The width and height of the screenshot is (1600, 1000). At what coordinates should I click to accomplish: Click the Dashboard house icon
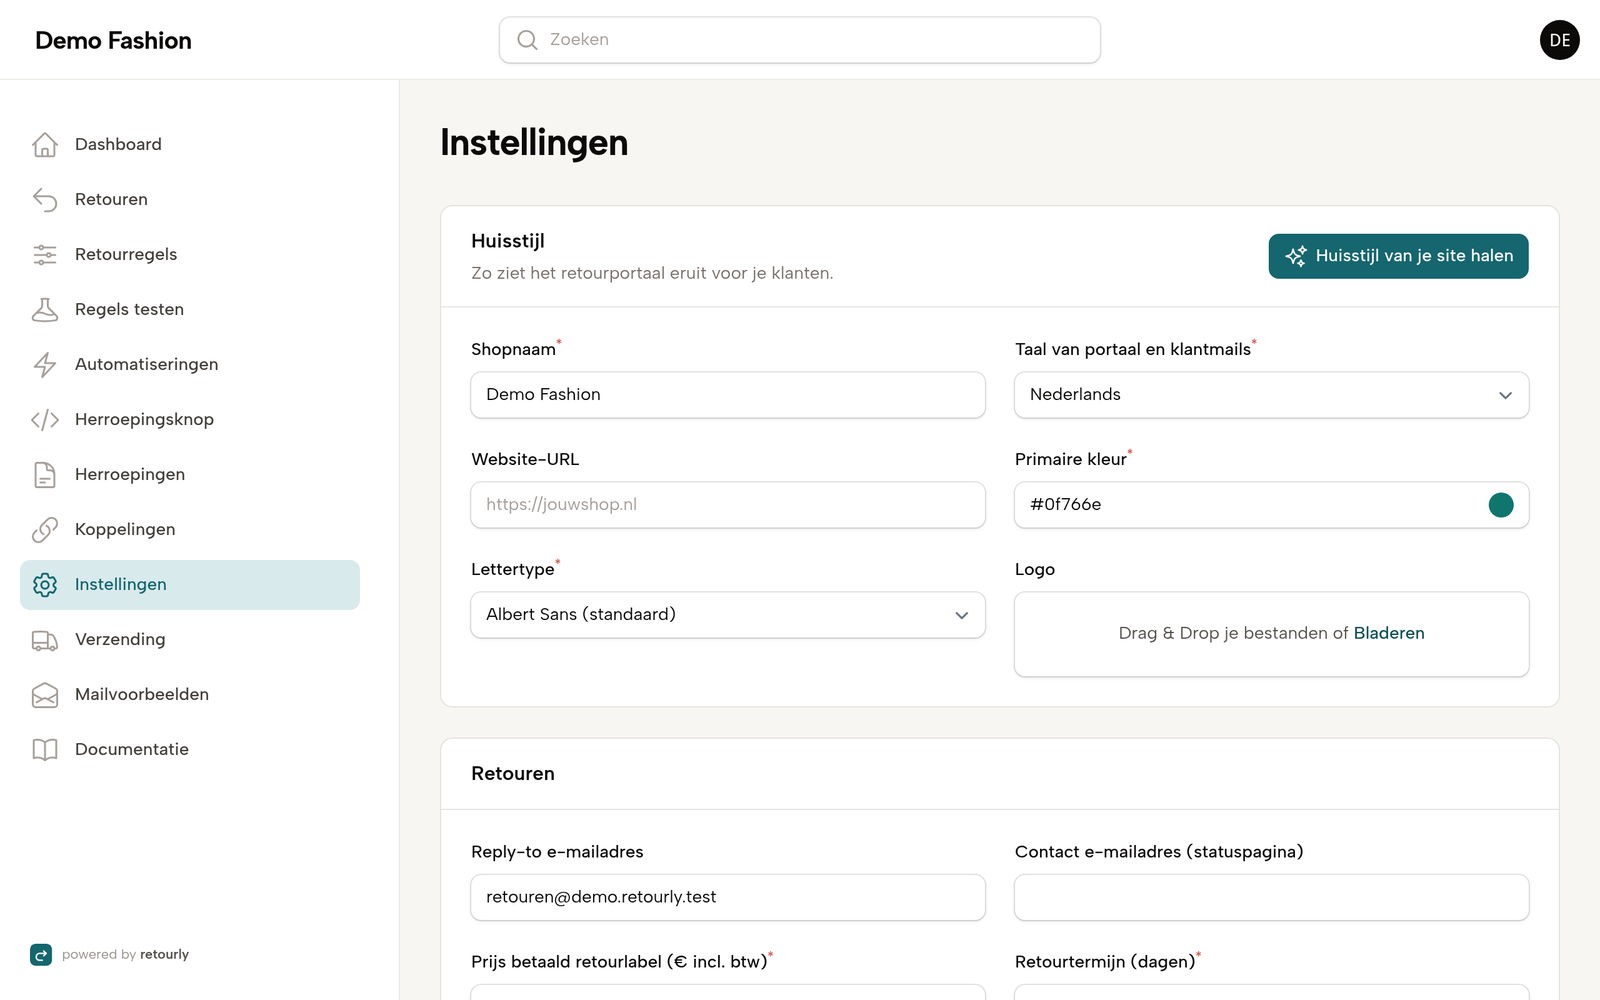tap(45, 145)
